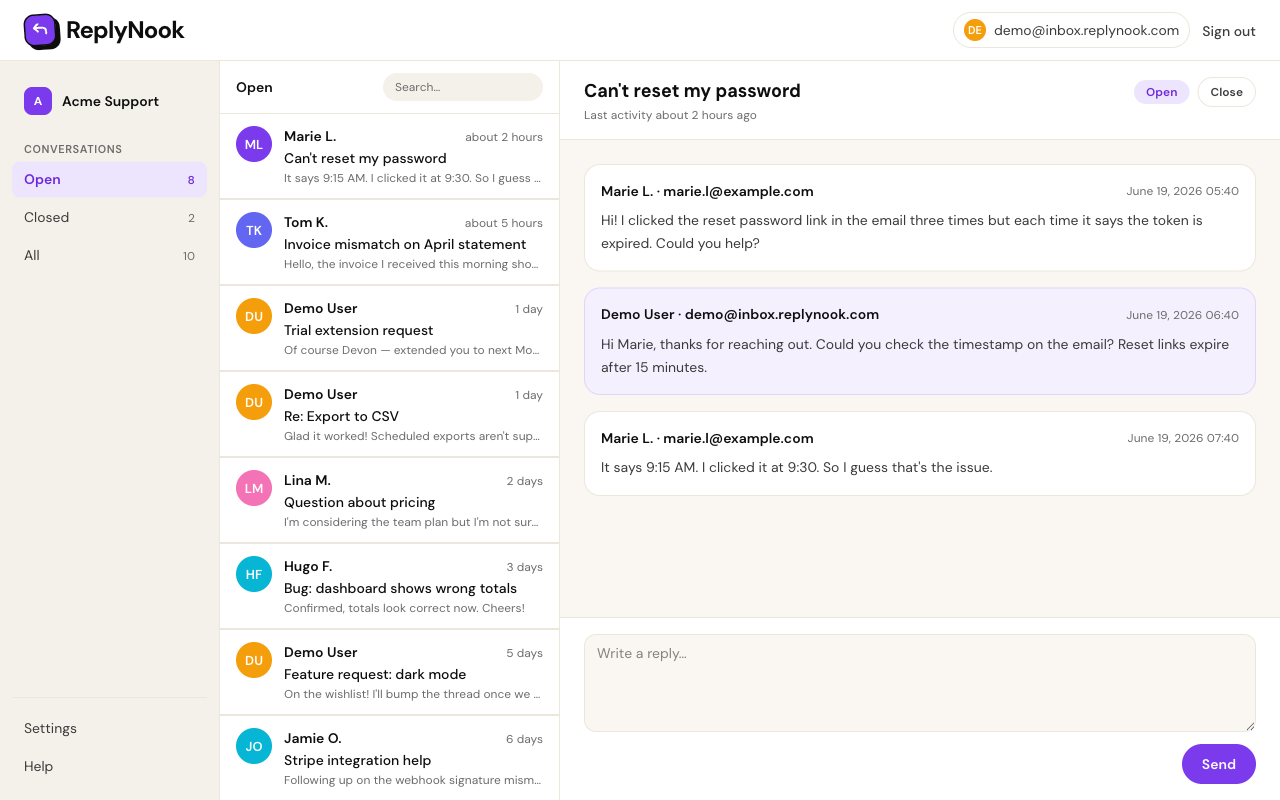Click Hugo F.'s HF avatar

click(254, 574)
